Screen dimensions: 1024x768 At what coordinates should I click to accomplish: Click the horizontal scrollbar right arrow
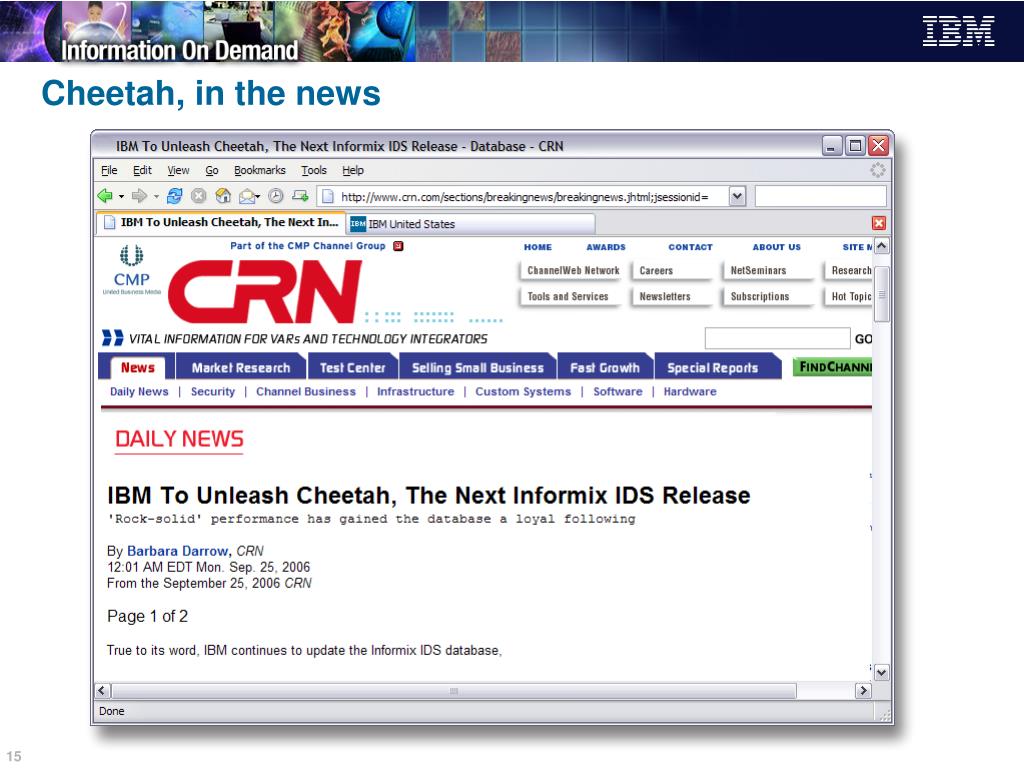863,691
